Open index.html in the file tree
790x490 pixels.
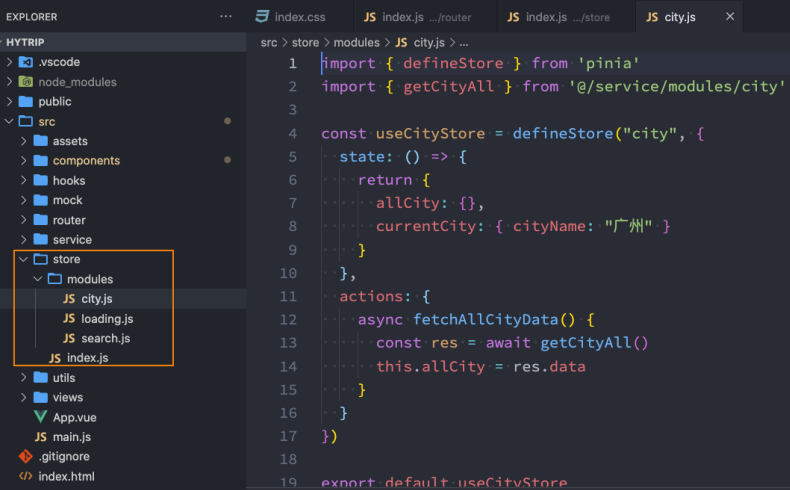tap(123, 476)
